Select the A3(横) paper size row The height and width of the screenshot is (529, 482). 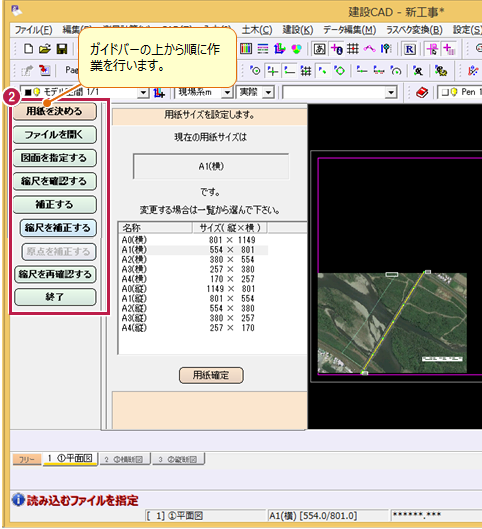(x=194, y=270)
